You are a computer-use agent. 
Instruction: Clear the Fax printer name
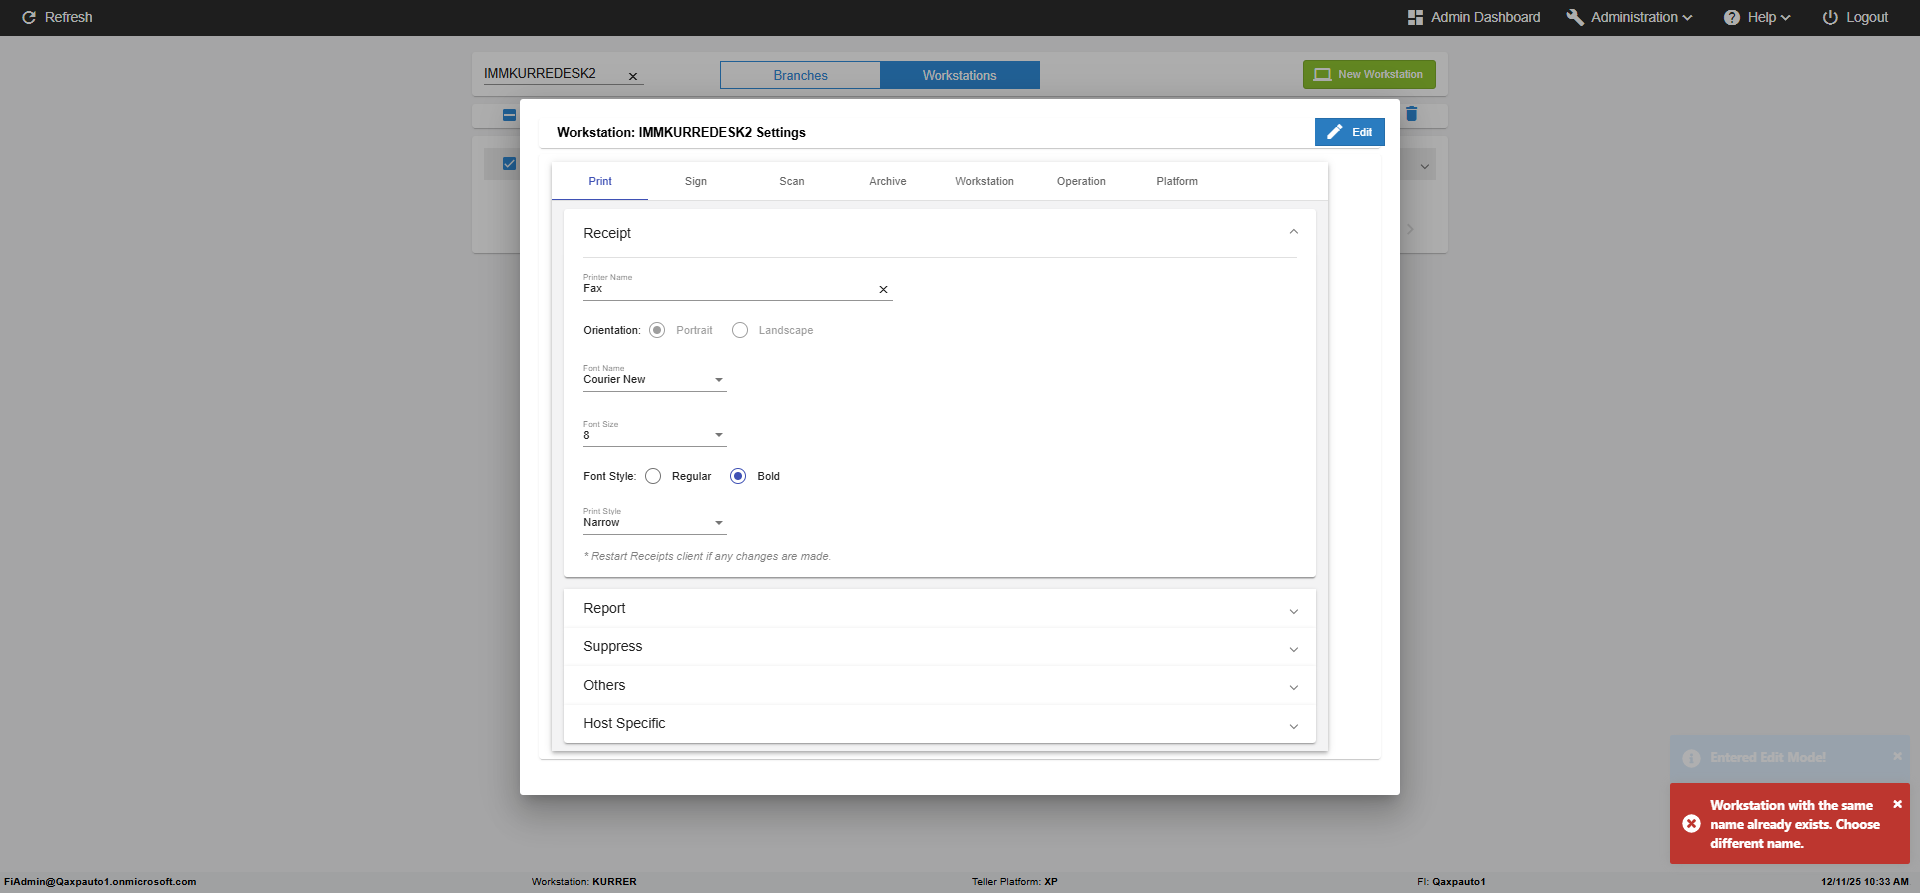pyautogui.click(x=883, y=289)
